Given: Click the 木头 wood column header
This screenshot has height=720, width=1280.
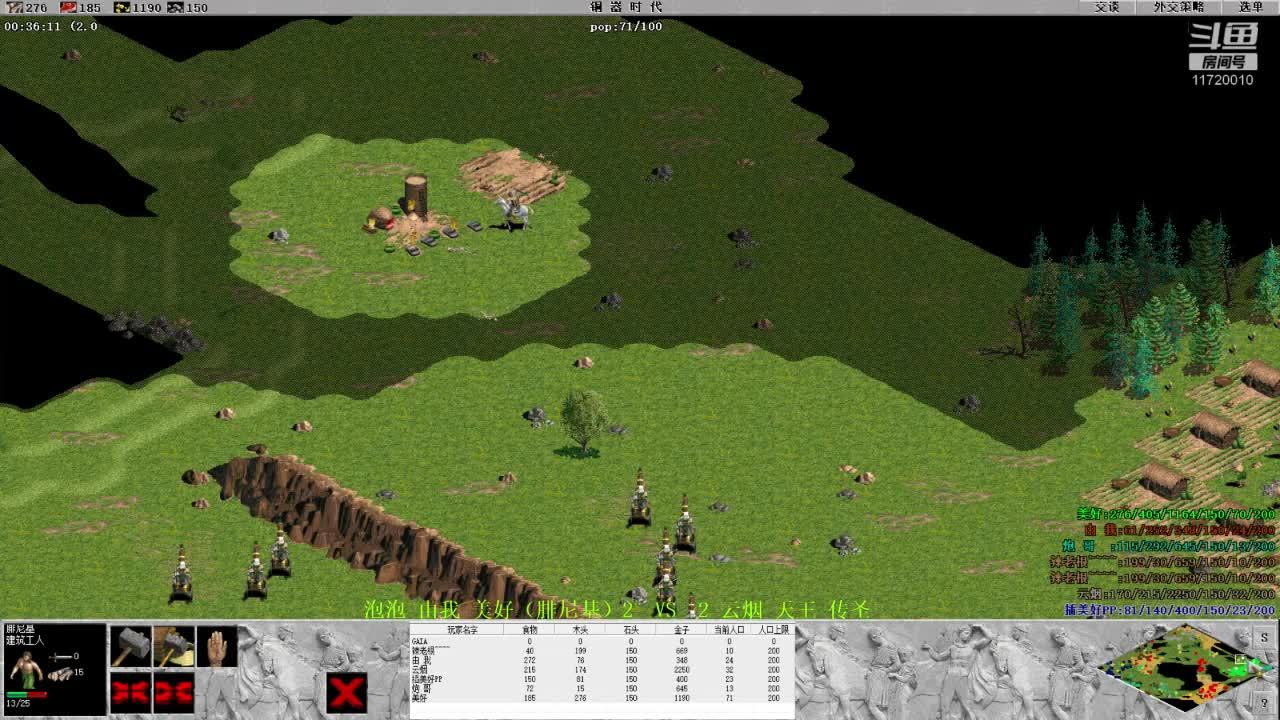Looking at the screenshot, I should click(580, 630).
